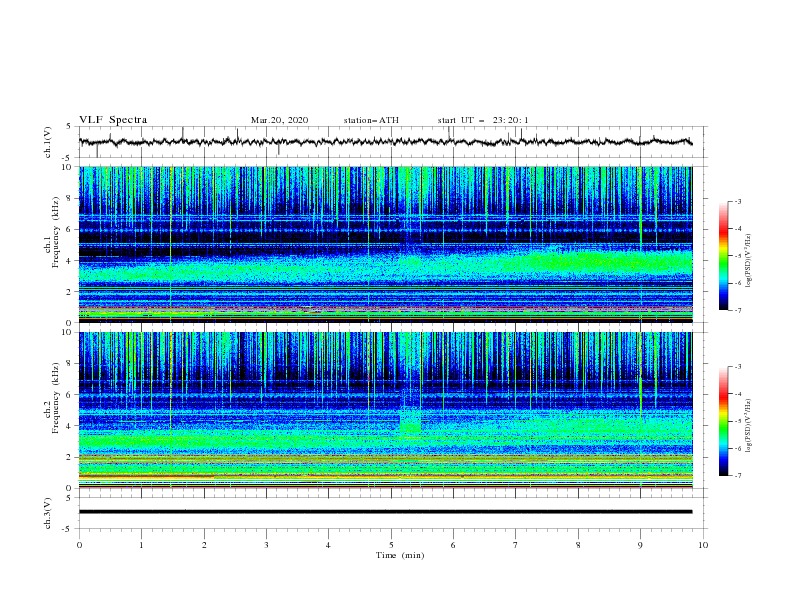Click the ch.3 flat black voltage trace

coord(385,512)
